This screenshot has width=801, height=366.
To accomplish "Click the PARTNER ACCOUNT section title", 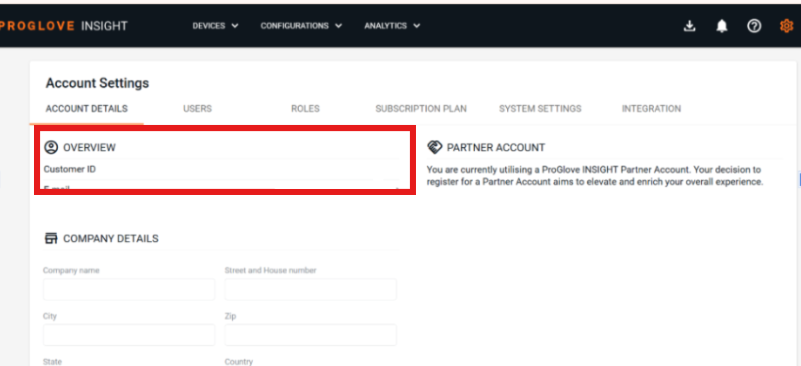I will (x=496, y=148).
